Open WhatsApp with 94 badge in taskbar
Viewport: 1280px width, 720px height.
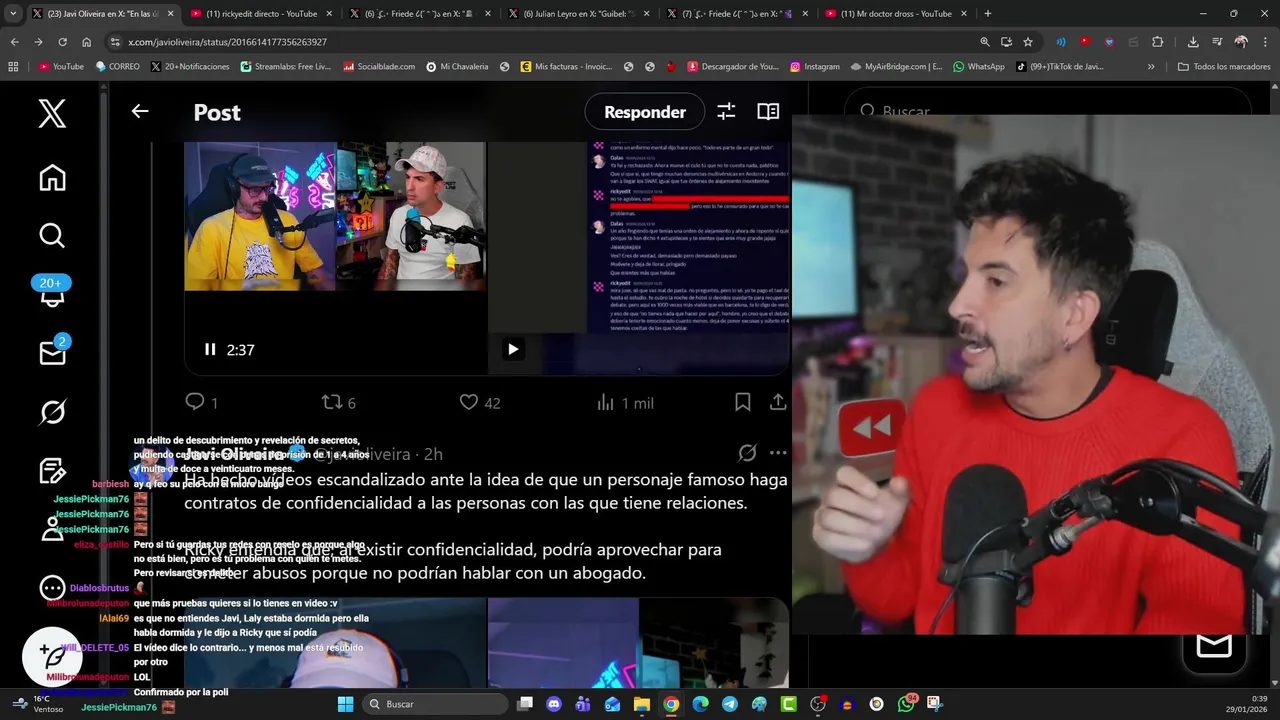pos(906,704)
